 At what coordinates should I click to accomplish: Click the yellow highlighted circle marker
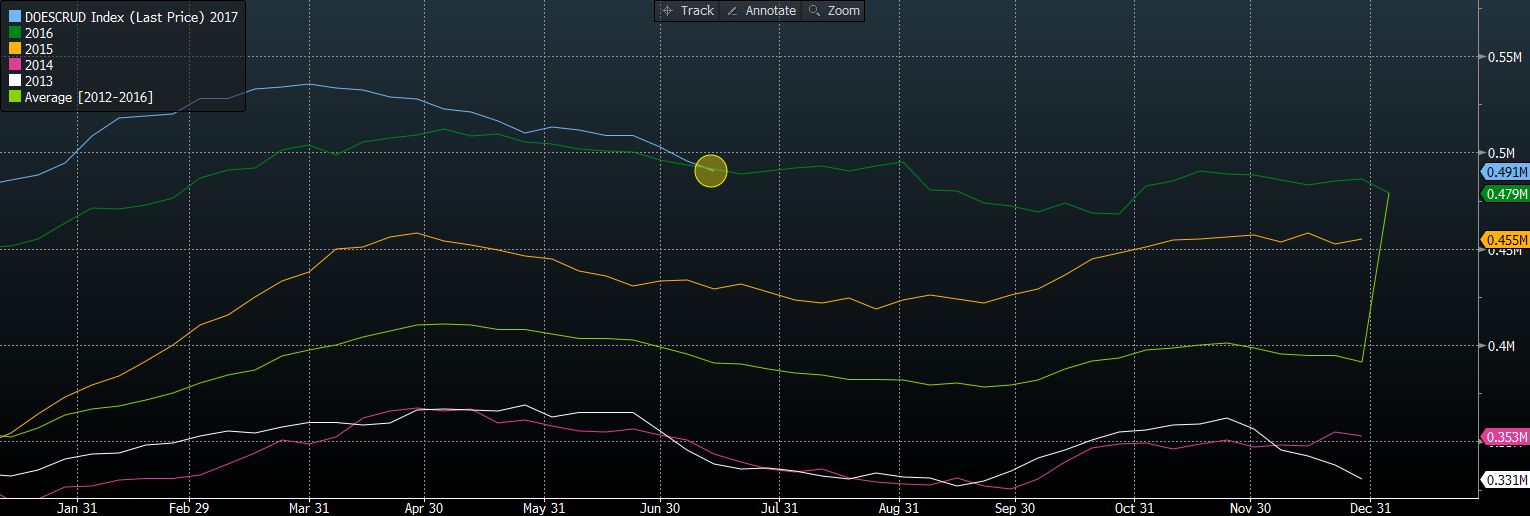pyautogui.click(x=711, y=171)
